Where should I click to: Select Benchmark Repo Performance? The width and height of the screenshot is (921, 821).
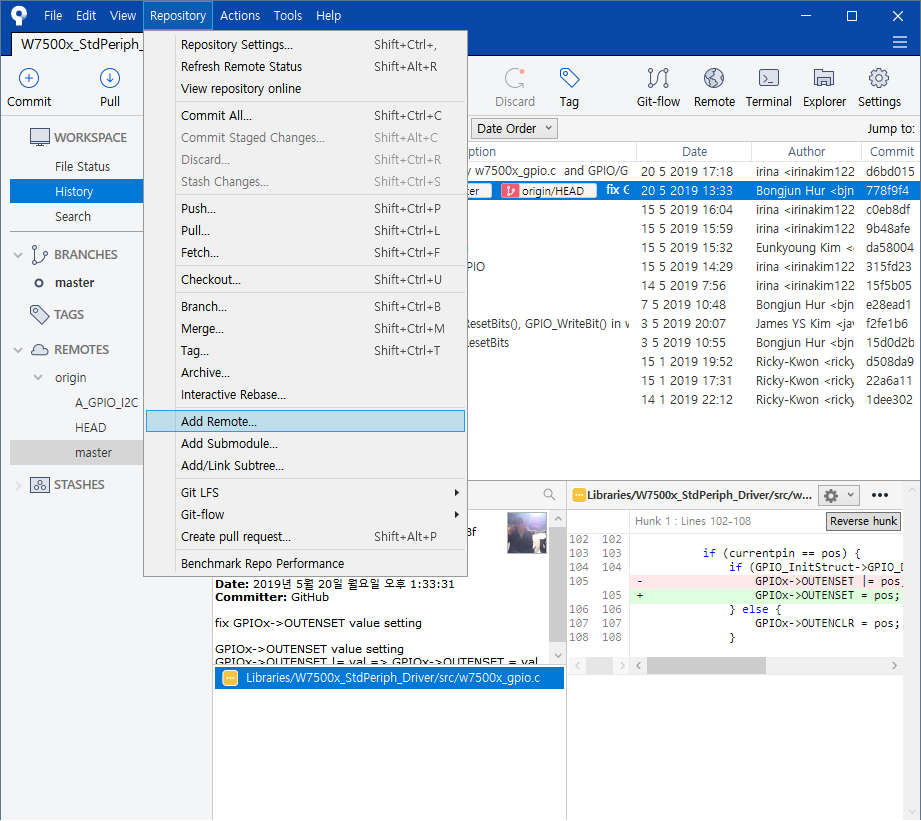pyautogui.click(x=305, y=564)
